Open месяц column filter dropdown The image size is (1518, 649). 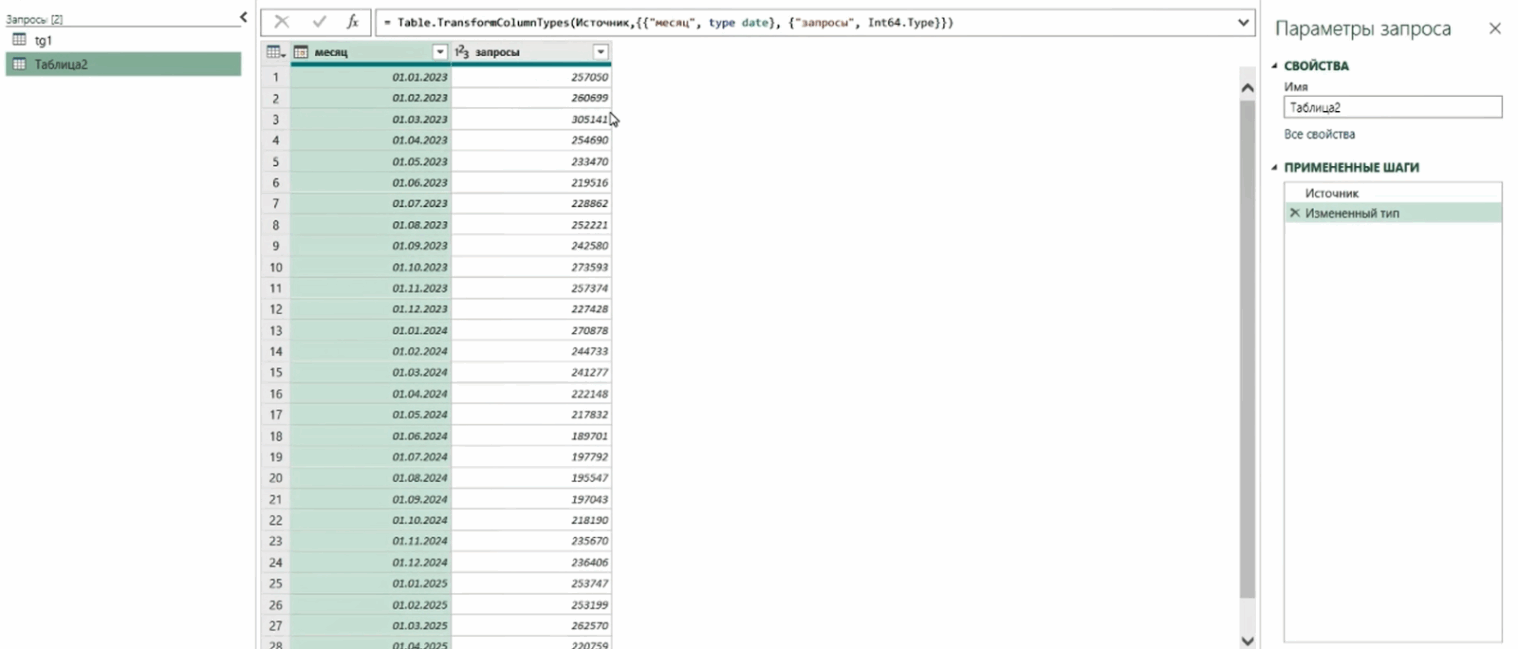coord(440,51)
